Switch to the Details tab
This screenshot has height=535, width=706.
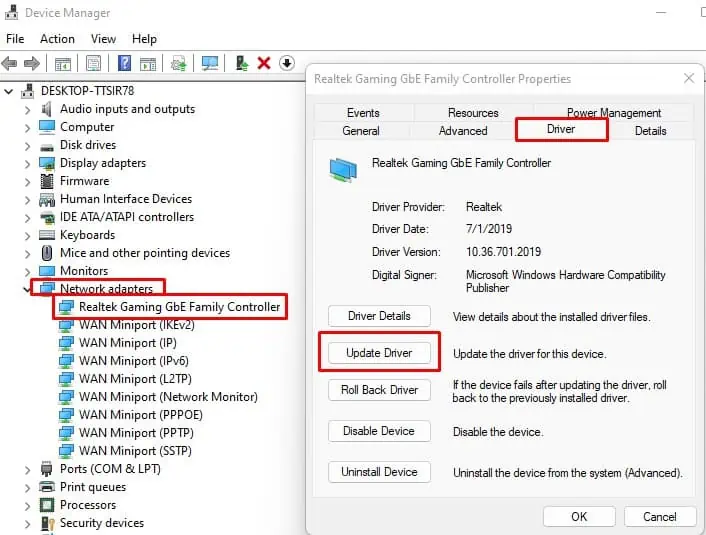(650, 131)
